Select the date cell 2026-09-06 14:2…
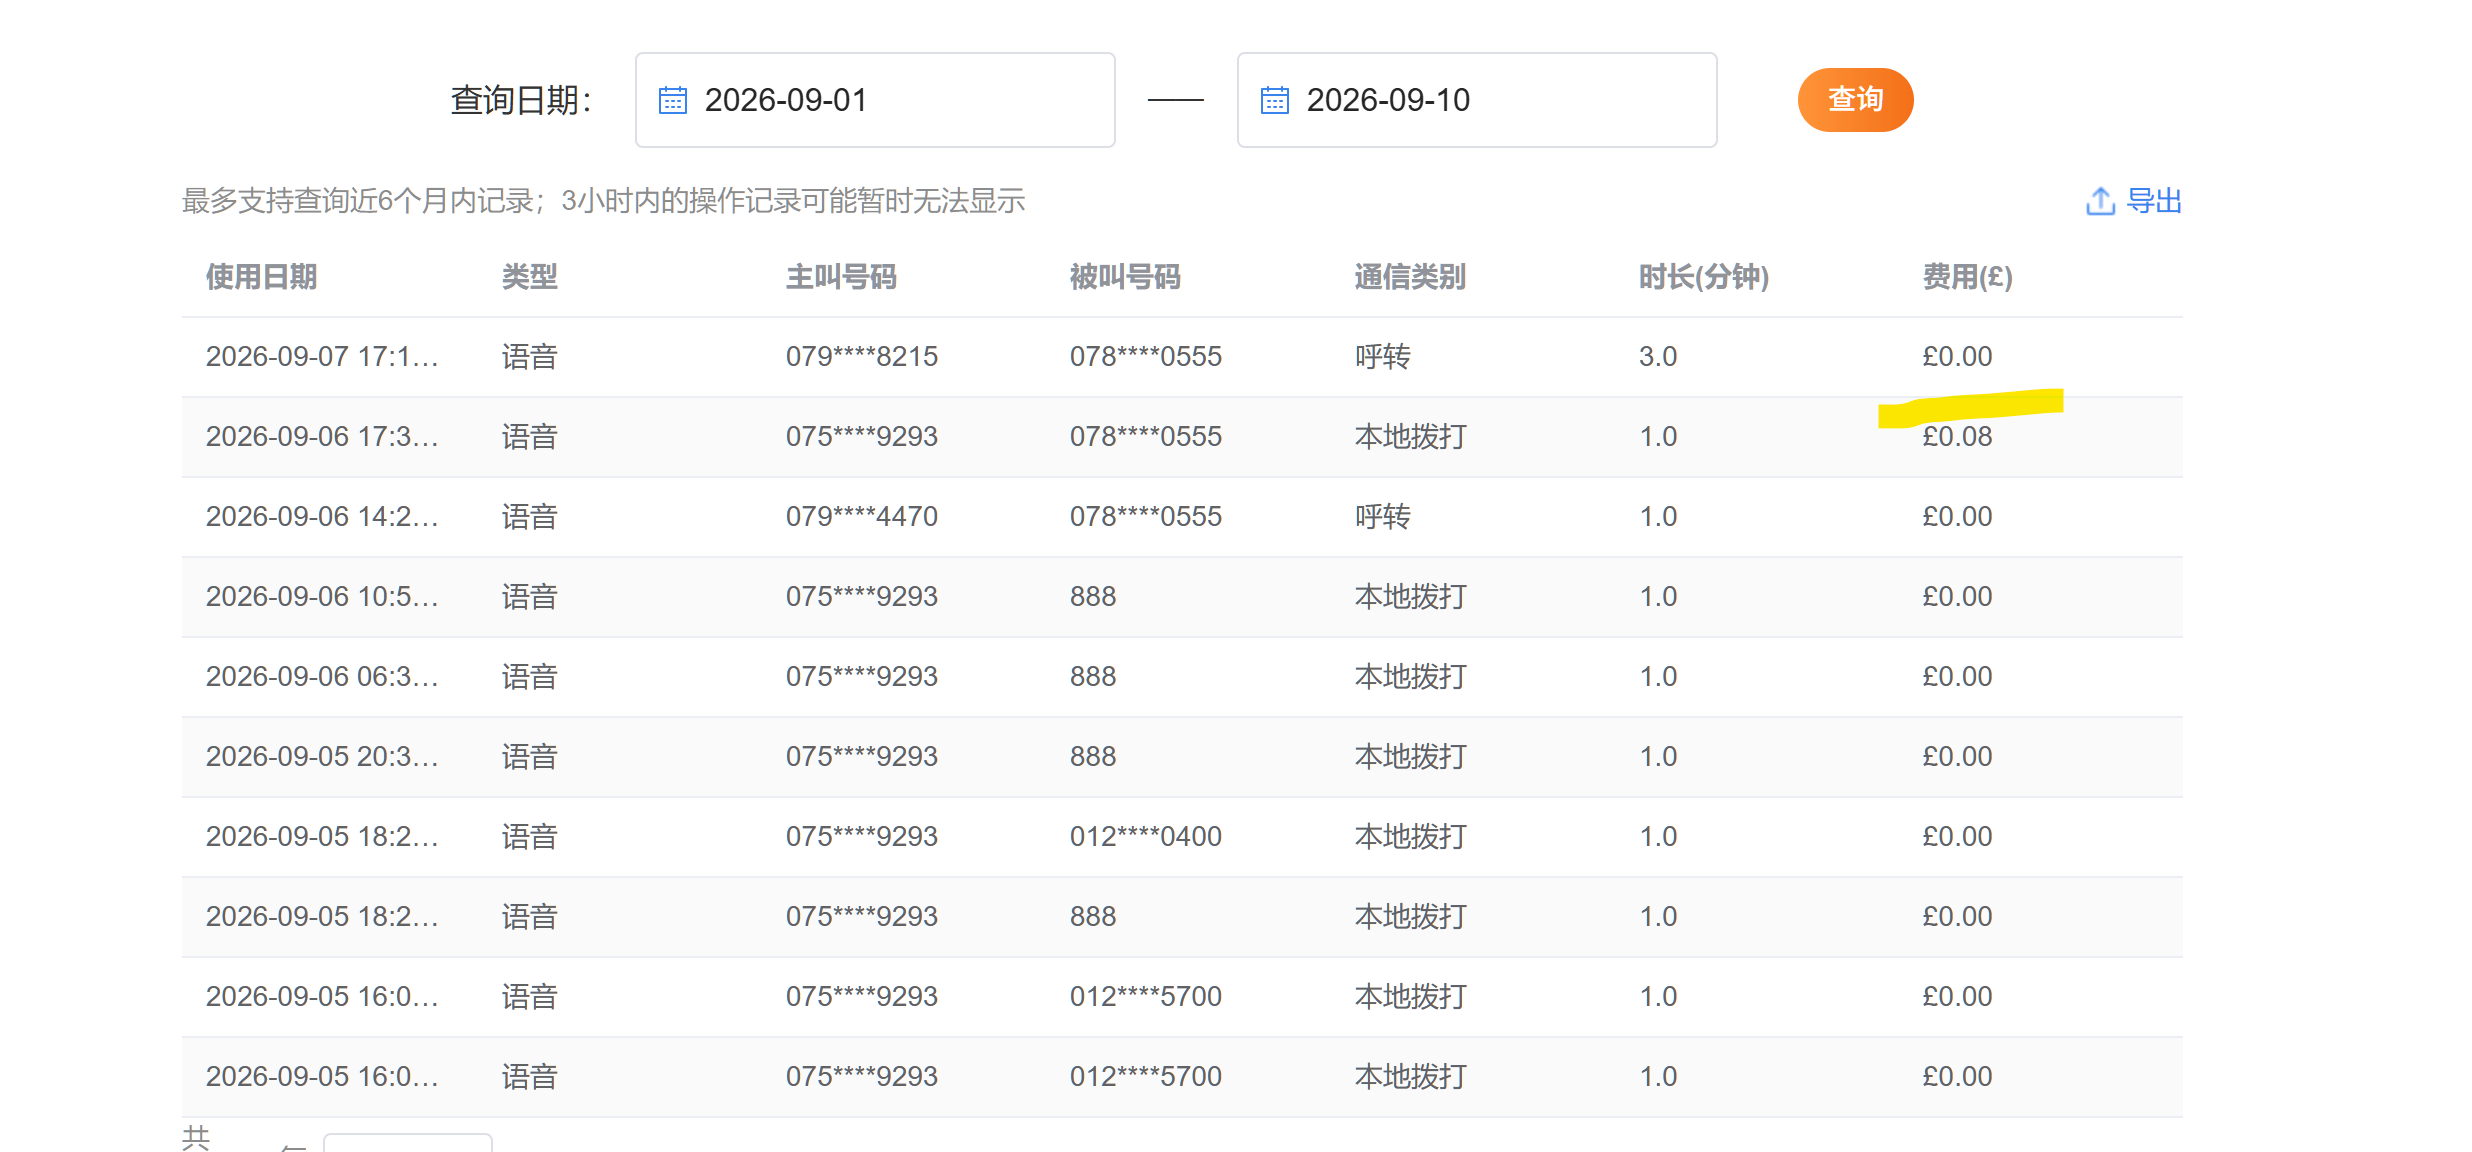This screenshot has width=2472, height=1152. click(322, 517)
